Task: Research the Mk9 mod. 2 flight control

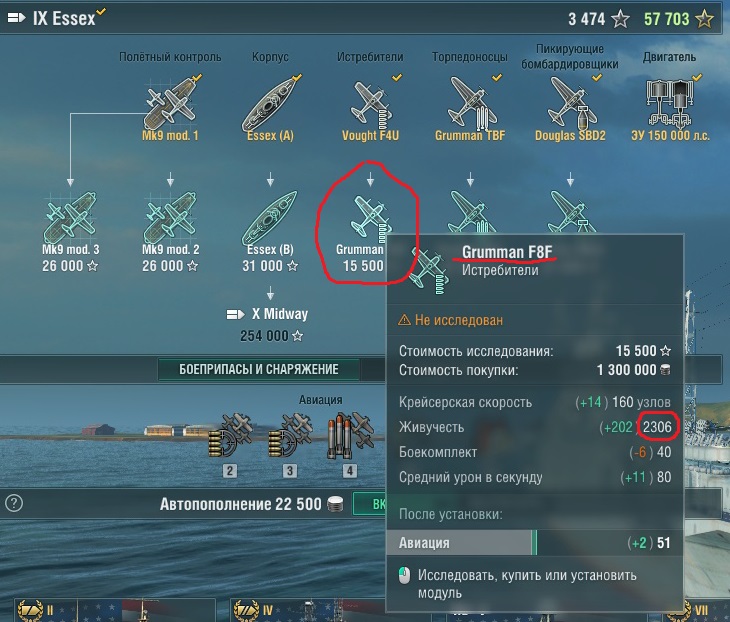Action: [170, 231]
